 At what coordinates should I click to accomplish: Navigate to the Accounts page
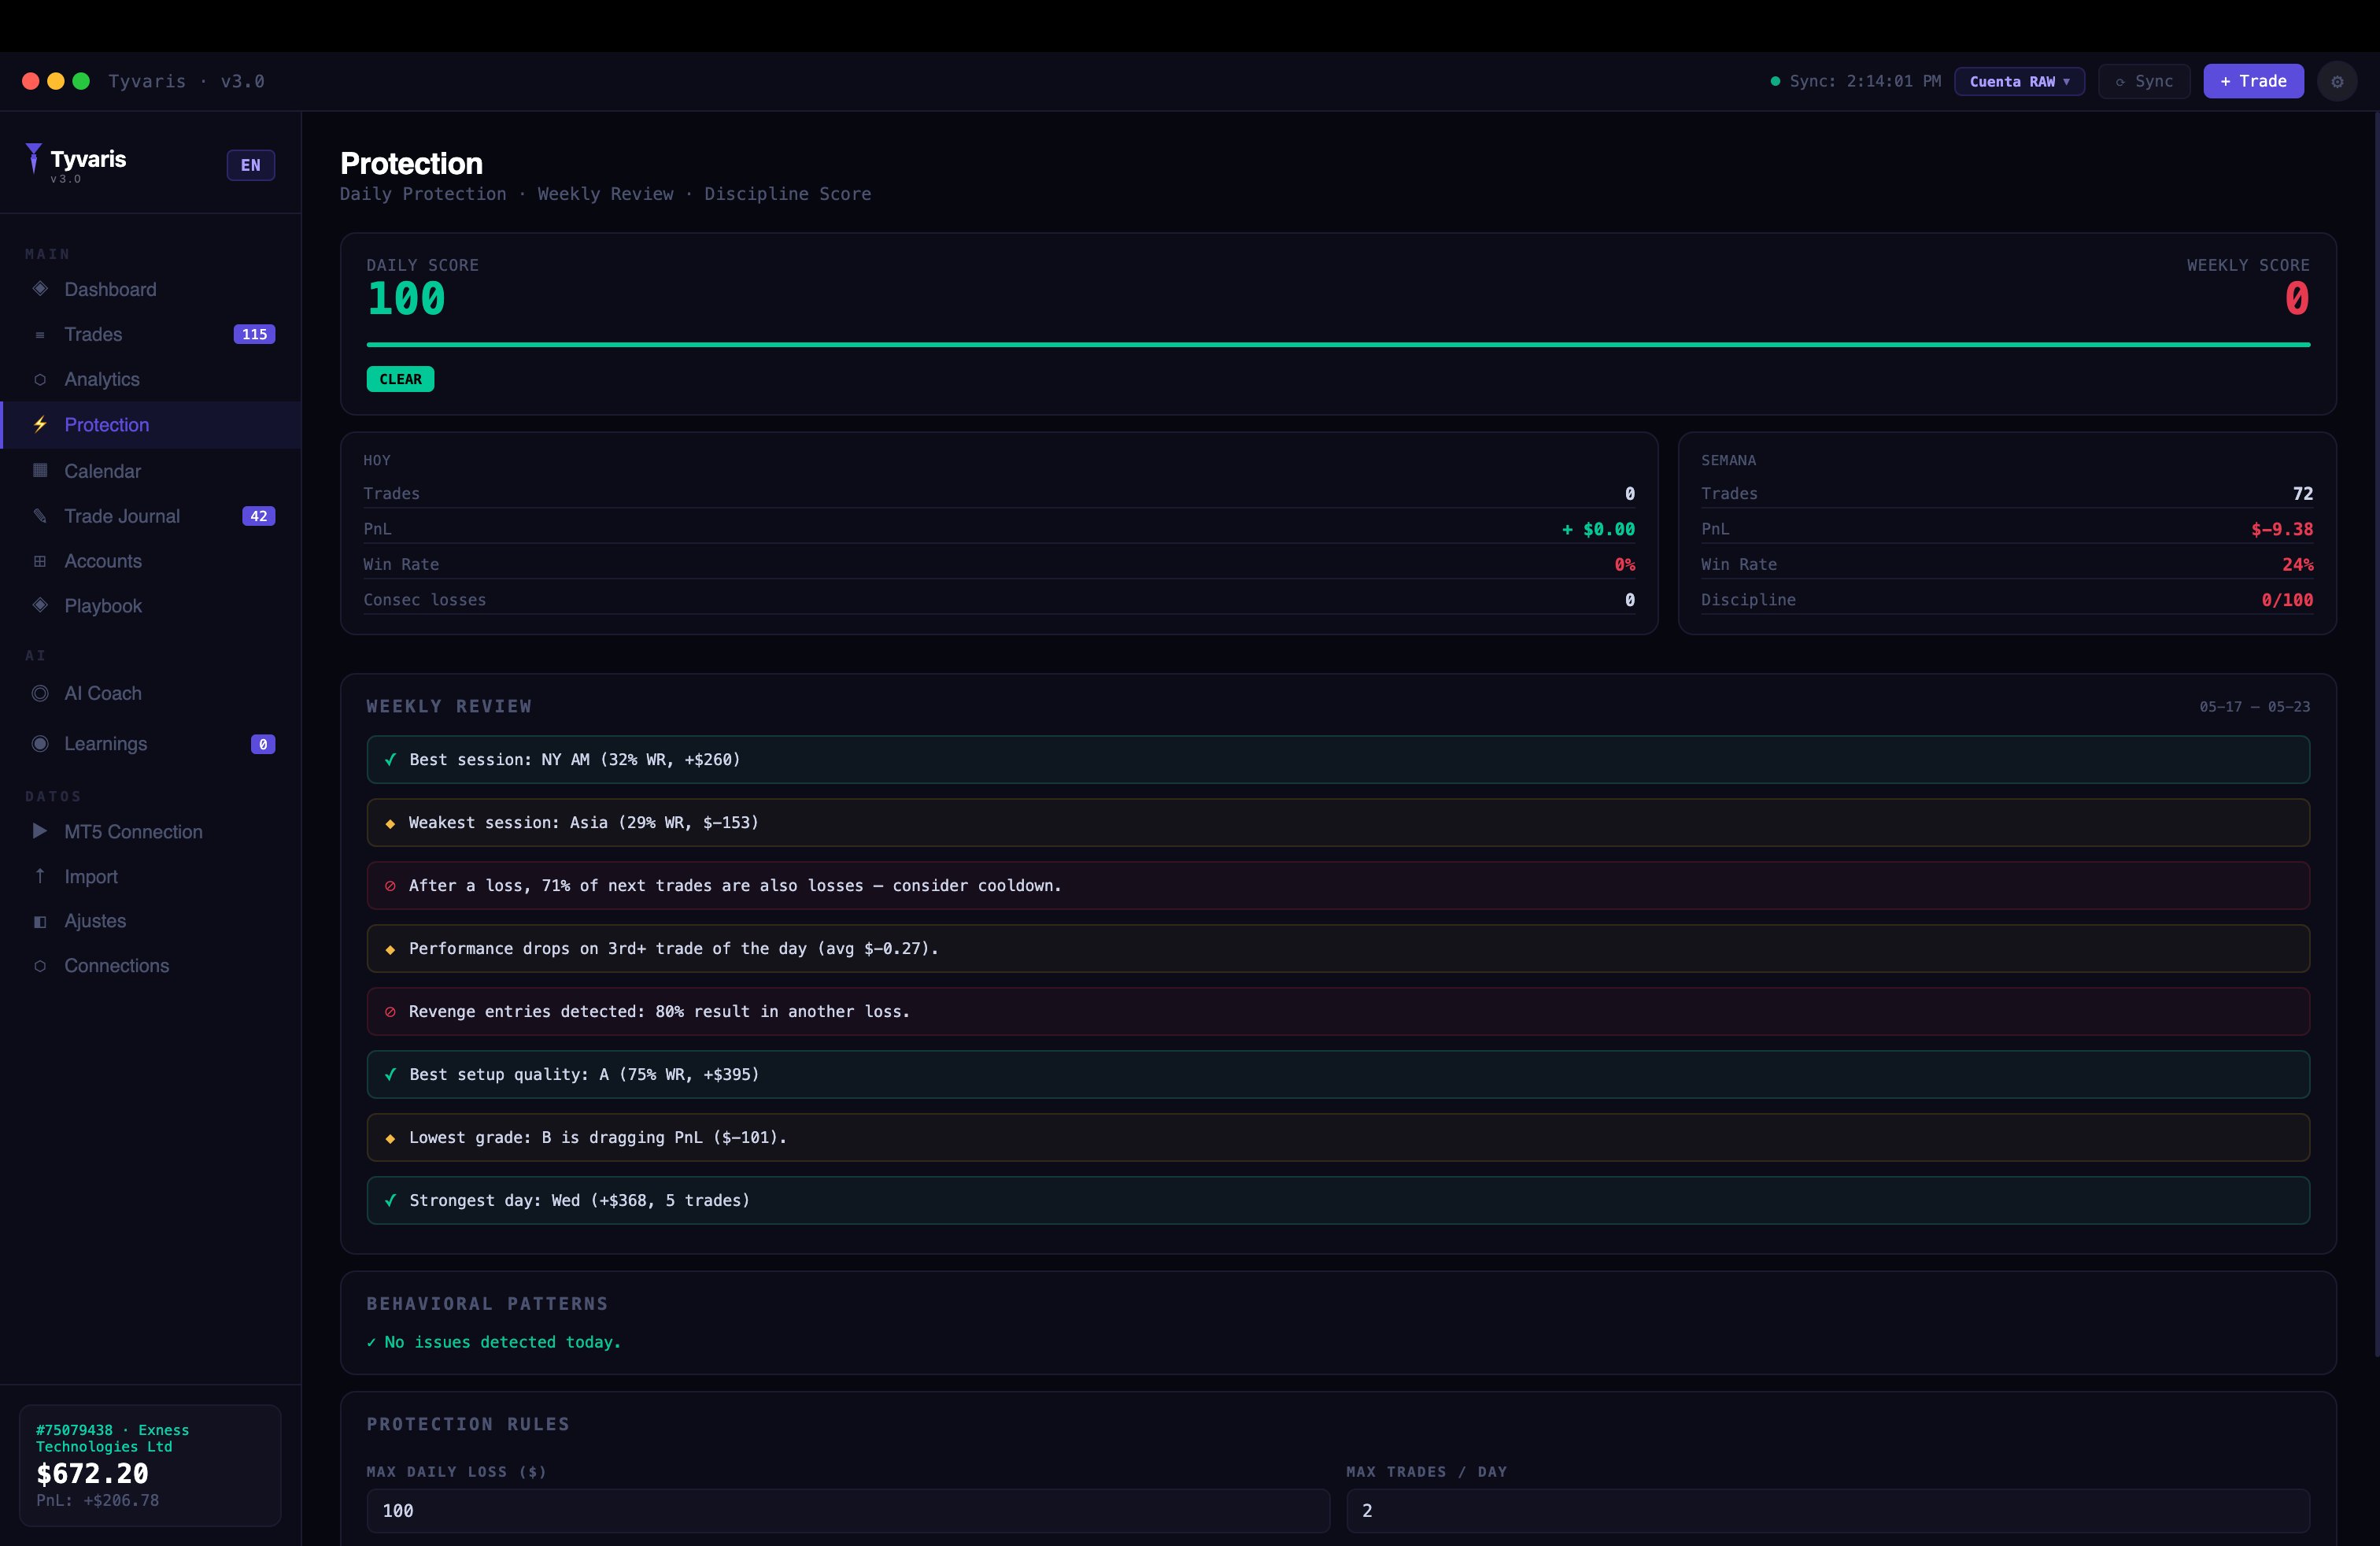point(150,561)
